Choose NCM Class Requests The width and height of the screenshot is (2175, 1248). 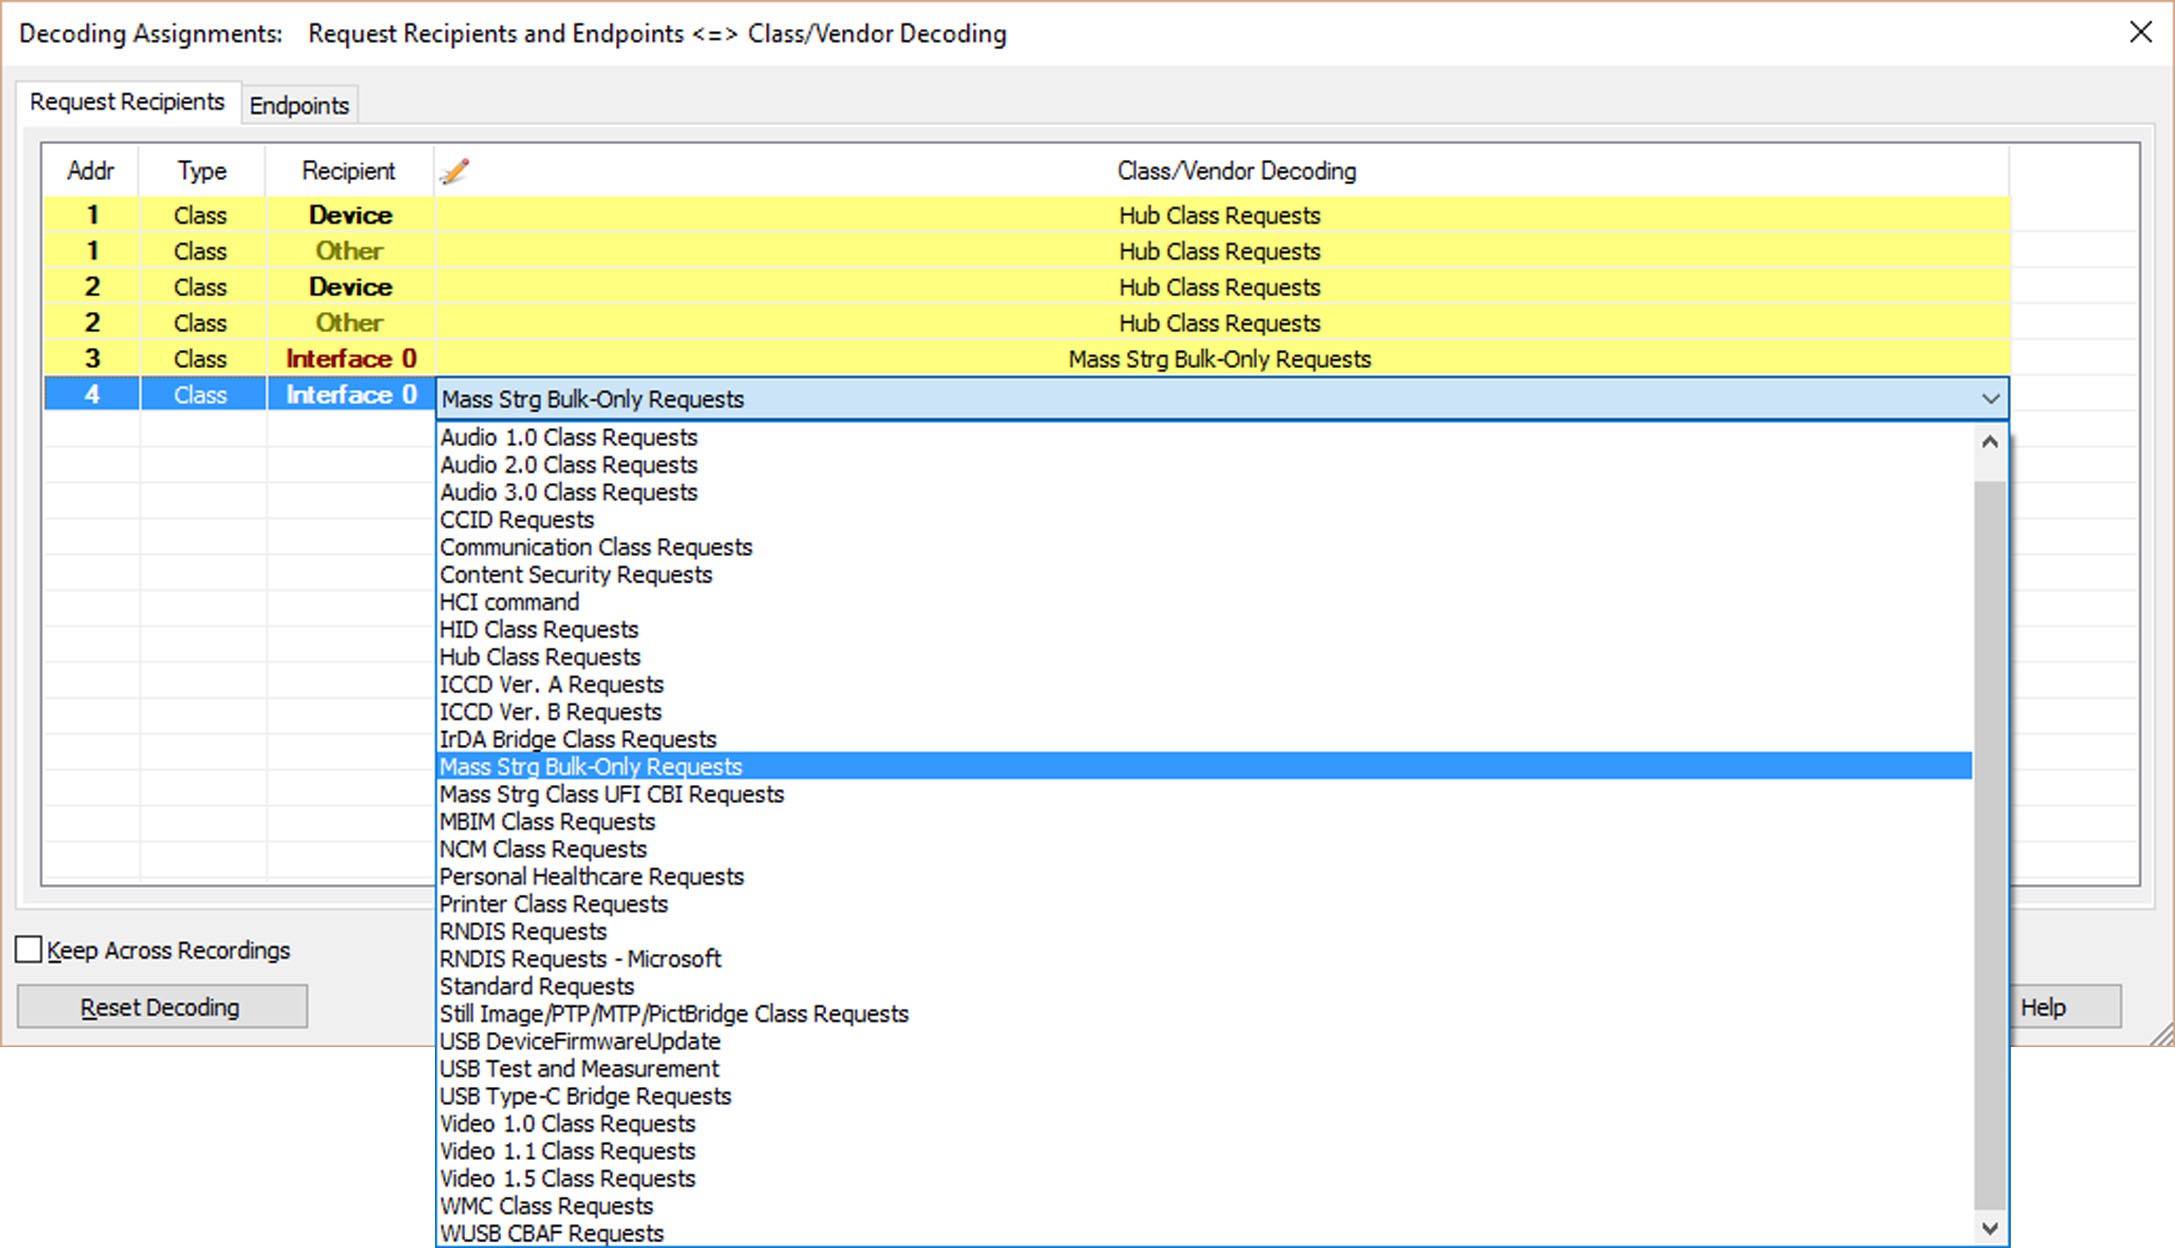point(1205,849)
